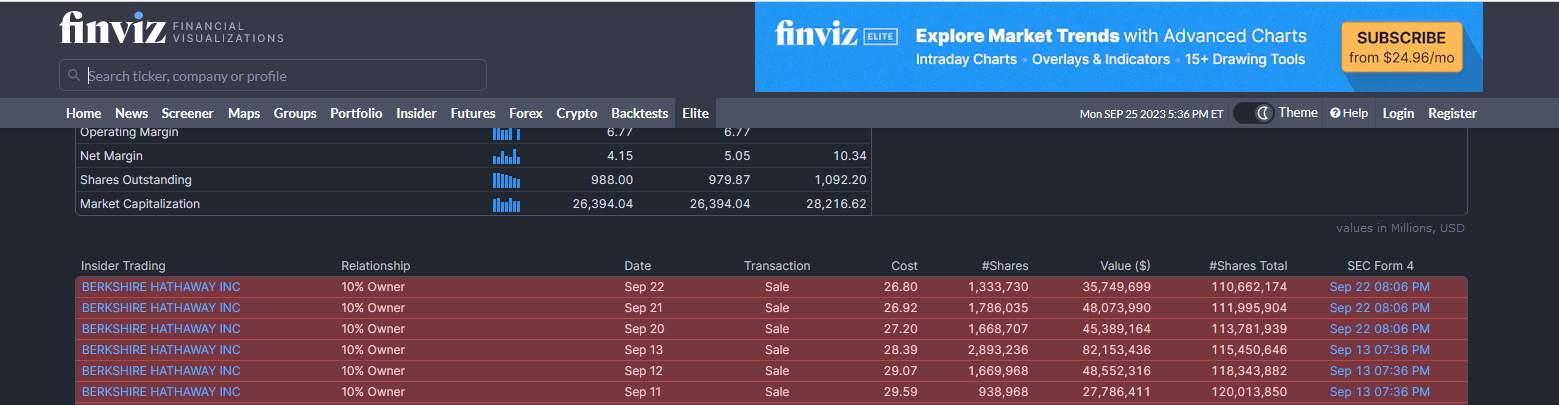The image size is (1559, 405).
Task: Click the Finviz logo
Action: click(171, 28)
